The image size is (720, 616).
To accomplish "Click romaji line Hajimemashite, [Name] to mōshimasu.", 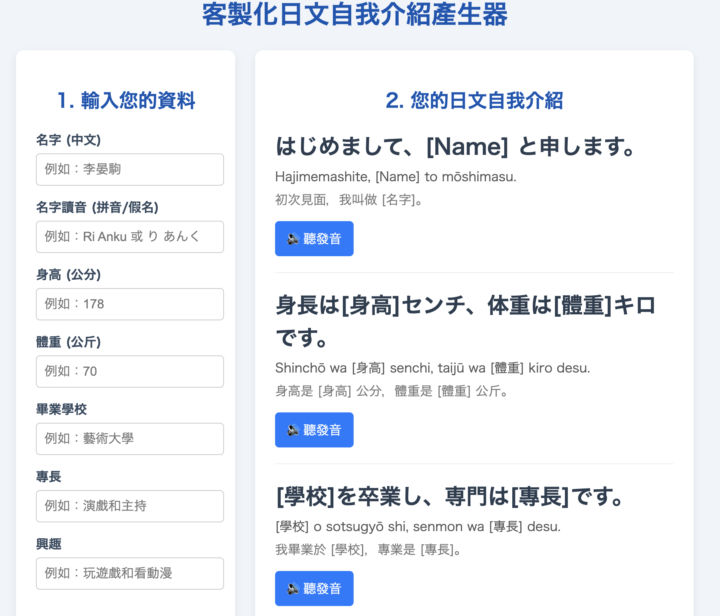I will (396, 177).
